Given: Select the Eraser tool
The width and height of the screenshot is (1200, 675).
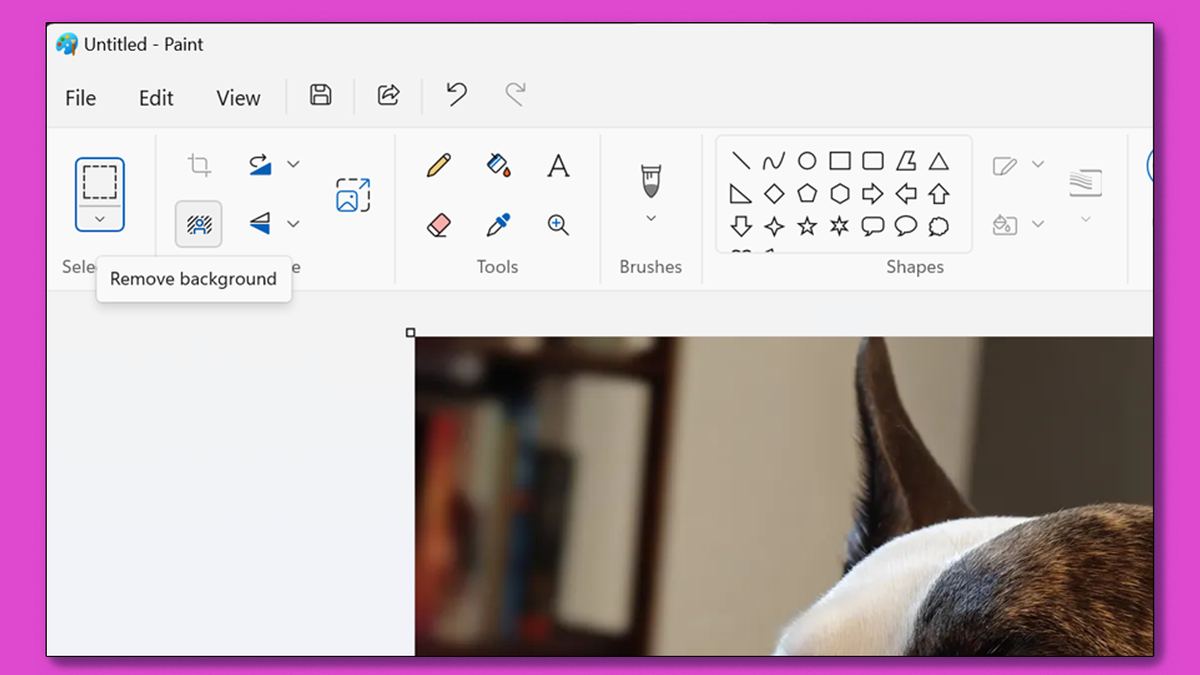Looking at the screenshot, I should click(437, 224).
